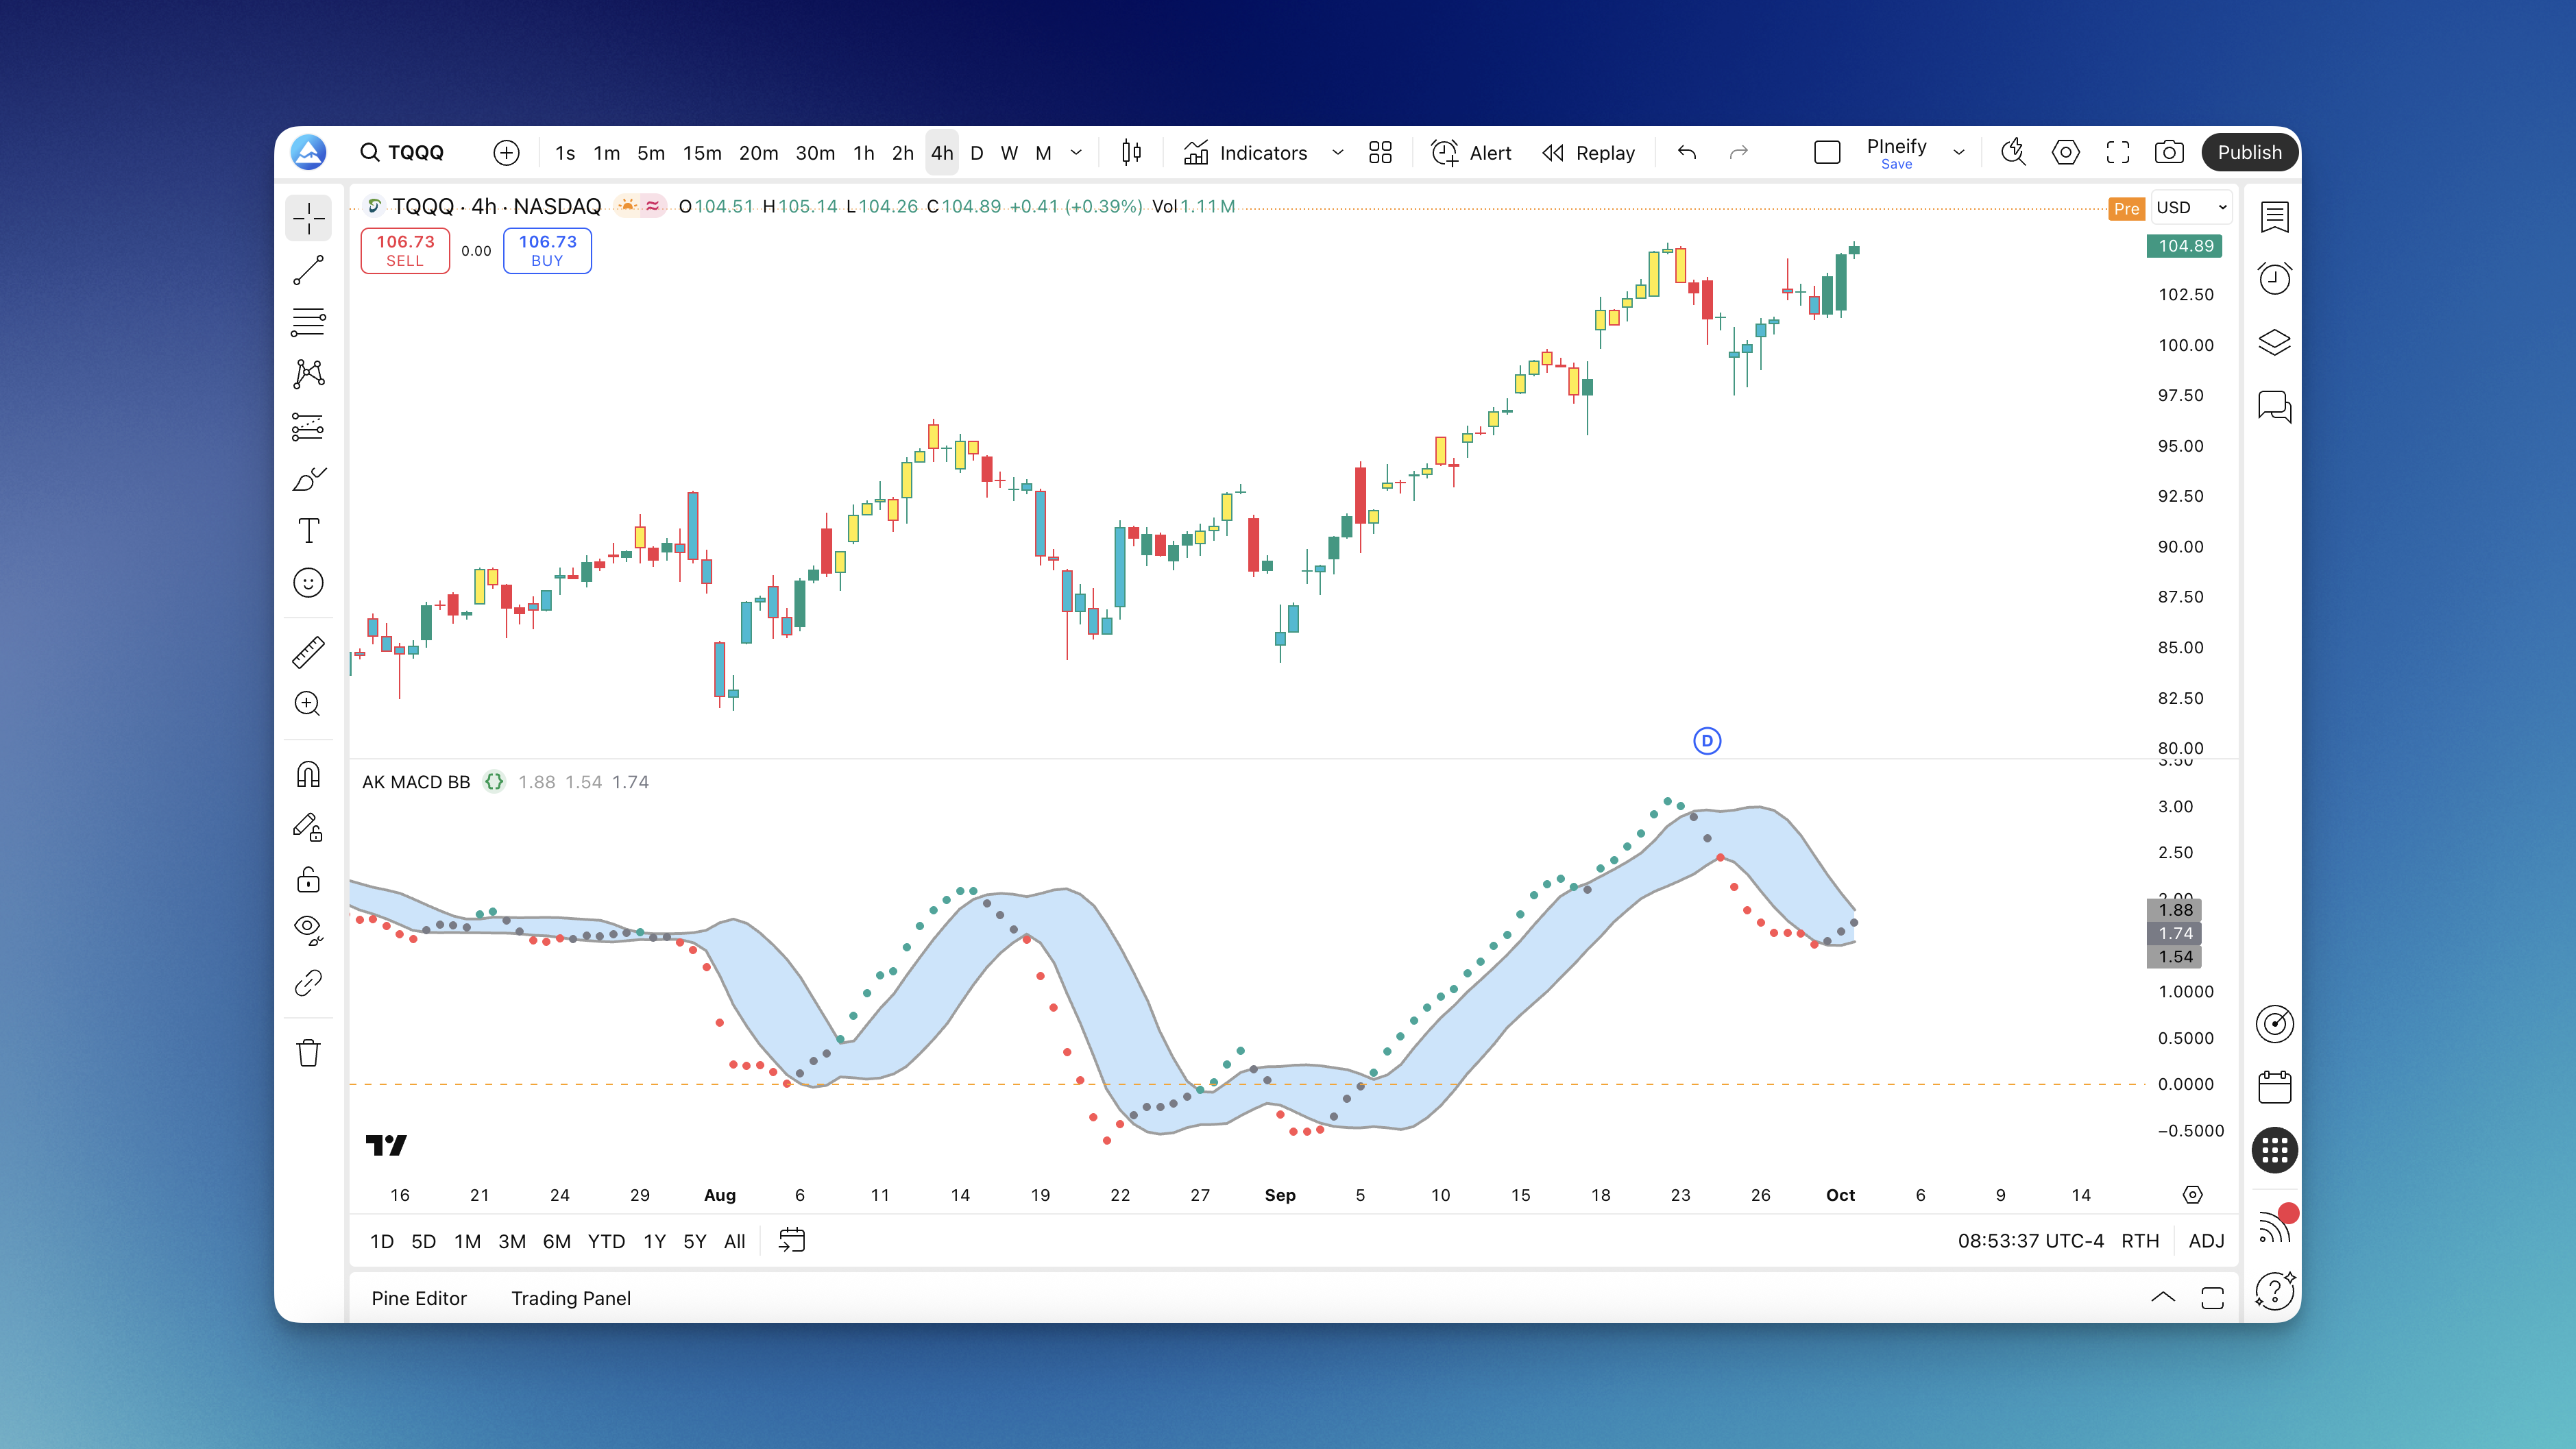Toggle hide all drawings eye icon

[x=308, y=929]
